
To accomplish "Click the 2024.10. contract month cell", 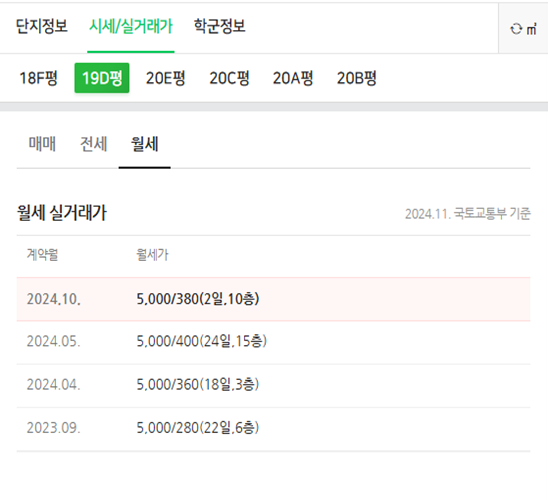I will 53,299.
